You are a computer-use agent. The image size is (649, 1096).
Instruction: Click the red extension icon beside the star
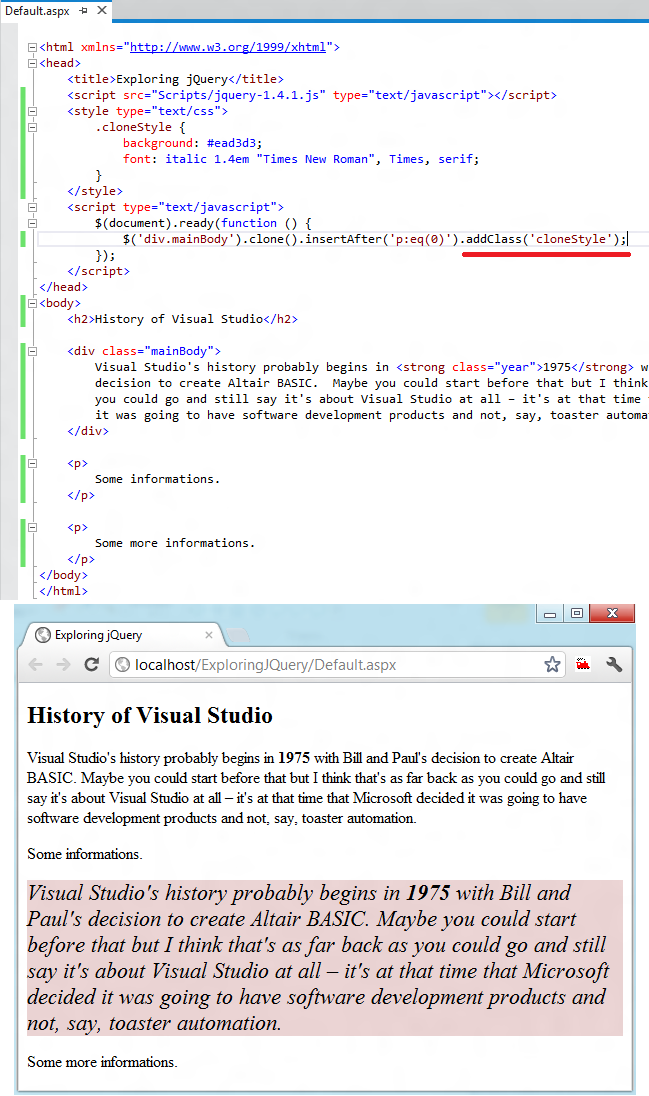click(583, 665)
